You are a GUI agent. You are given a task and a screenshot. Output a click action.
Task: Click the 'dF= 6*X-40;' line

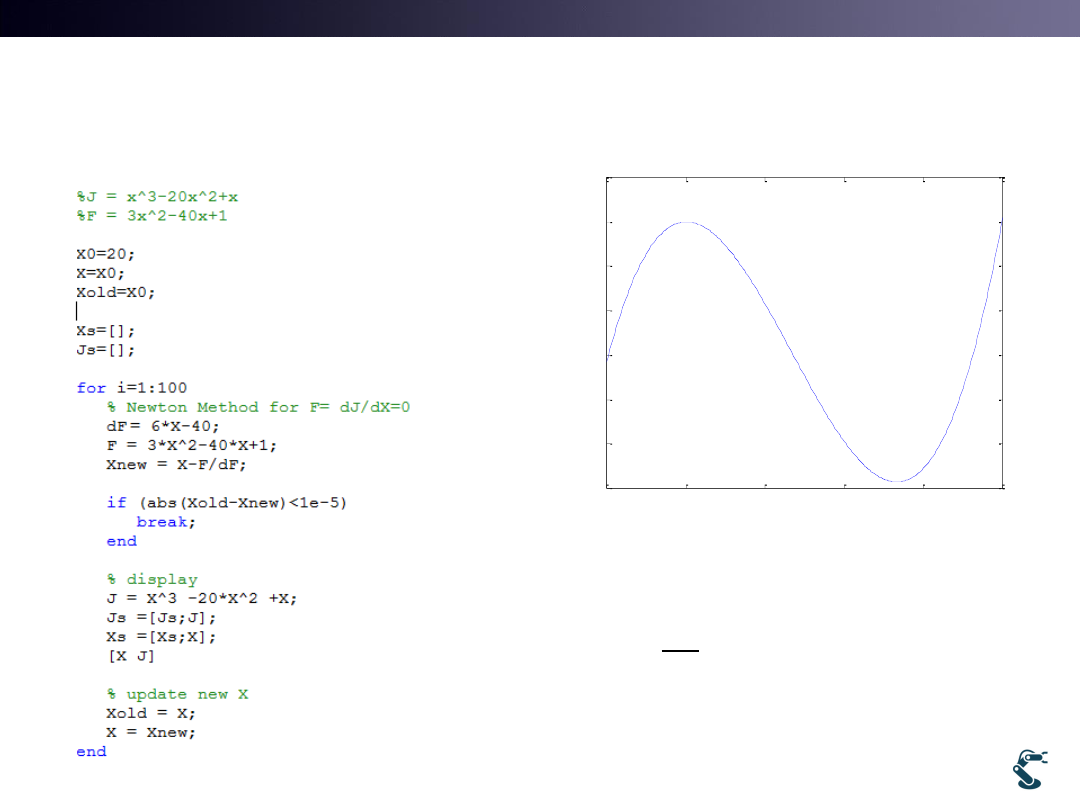pyautogui.click(x=162, y=426)
